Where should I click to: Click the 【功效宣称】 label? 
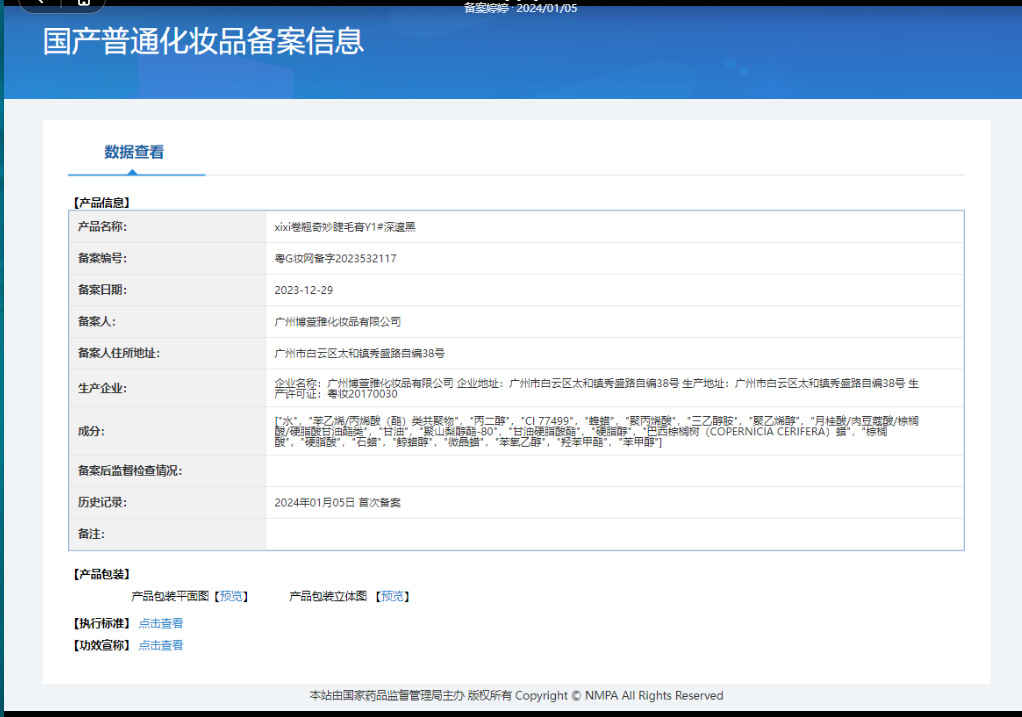pyautogui.click(x=101, y=645)
